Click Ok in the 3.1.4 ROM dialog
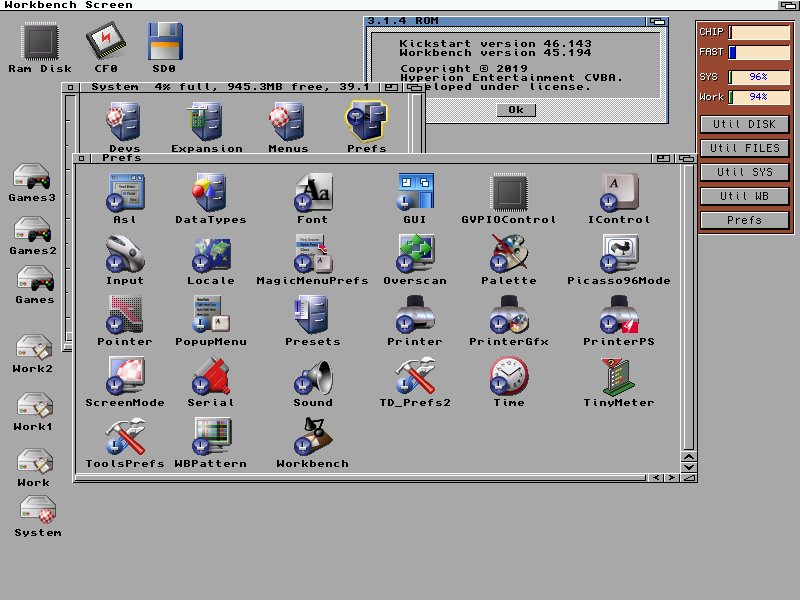 pos(516,110)
